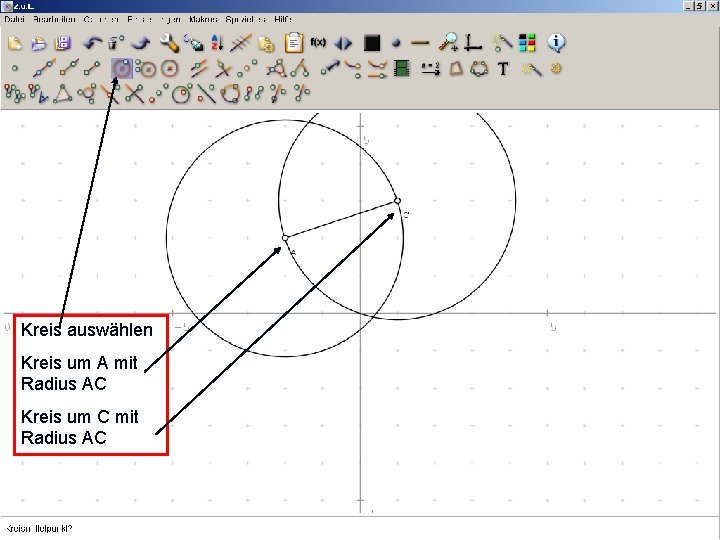Select the angle tool

pos(300,68)
